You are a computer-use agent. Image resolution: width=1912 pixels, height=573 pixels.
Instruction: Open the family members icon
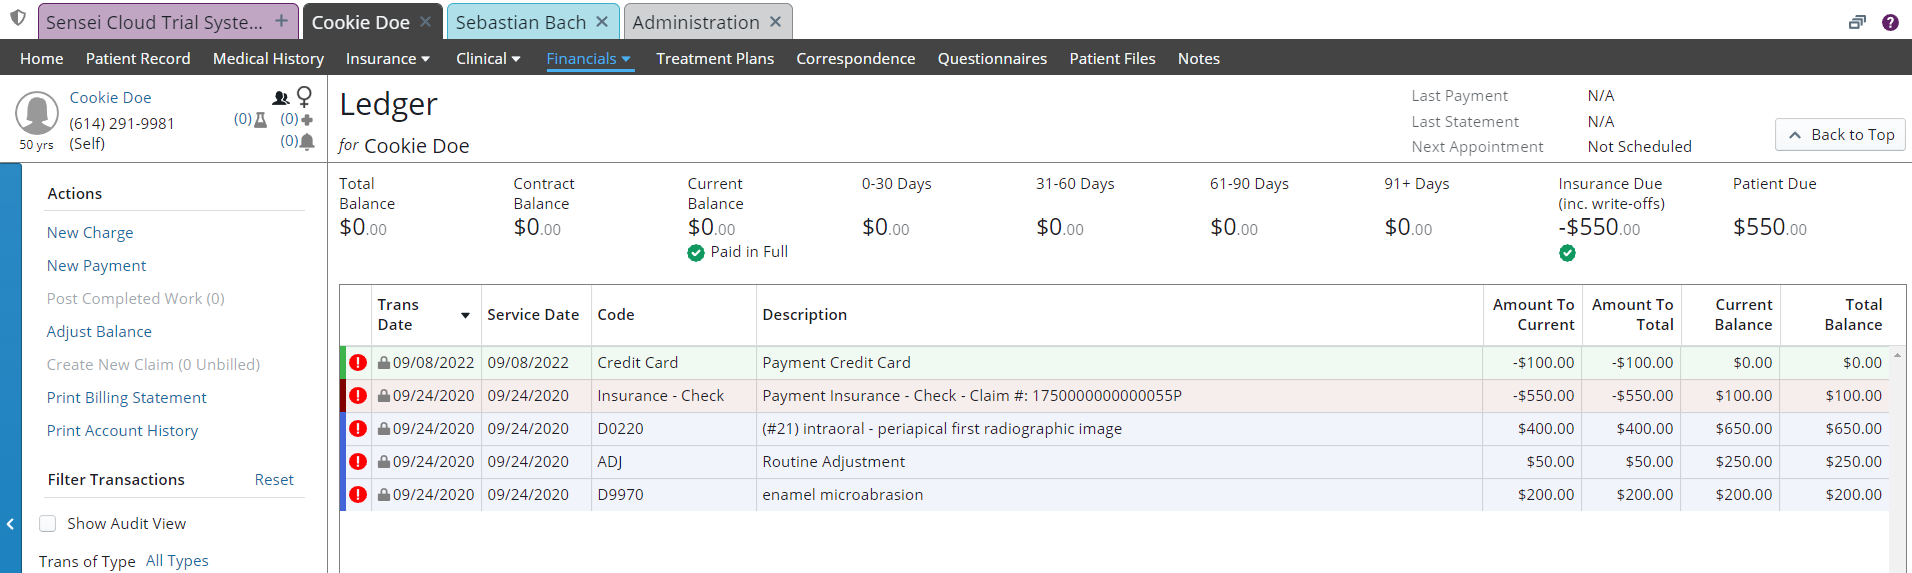[x=281, y=98]
